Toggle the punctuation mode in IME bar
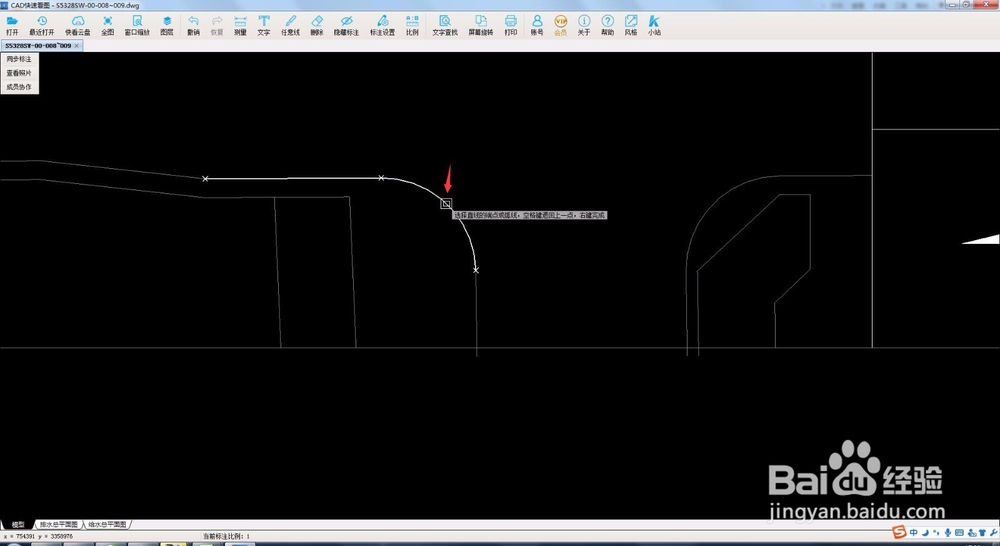This screenshot has width=1000, height=546. tap(936, 533)
